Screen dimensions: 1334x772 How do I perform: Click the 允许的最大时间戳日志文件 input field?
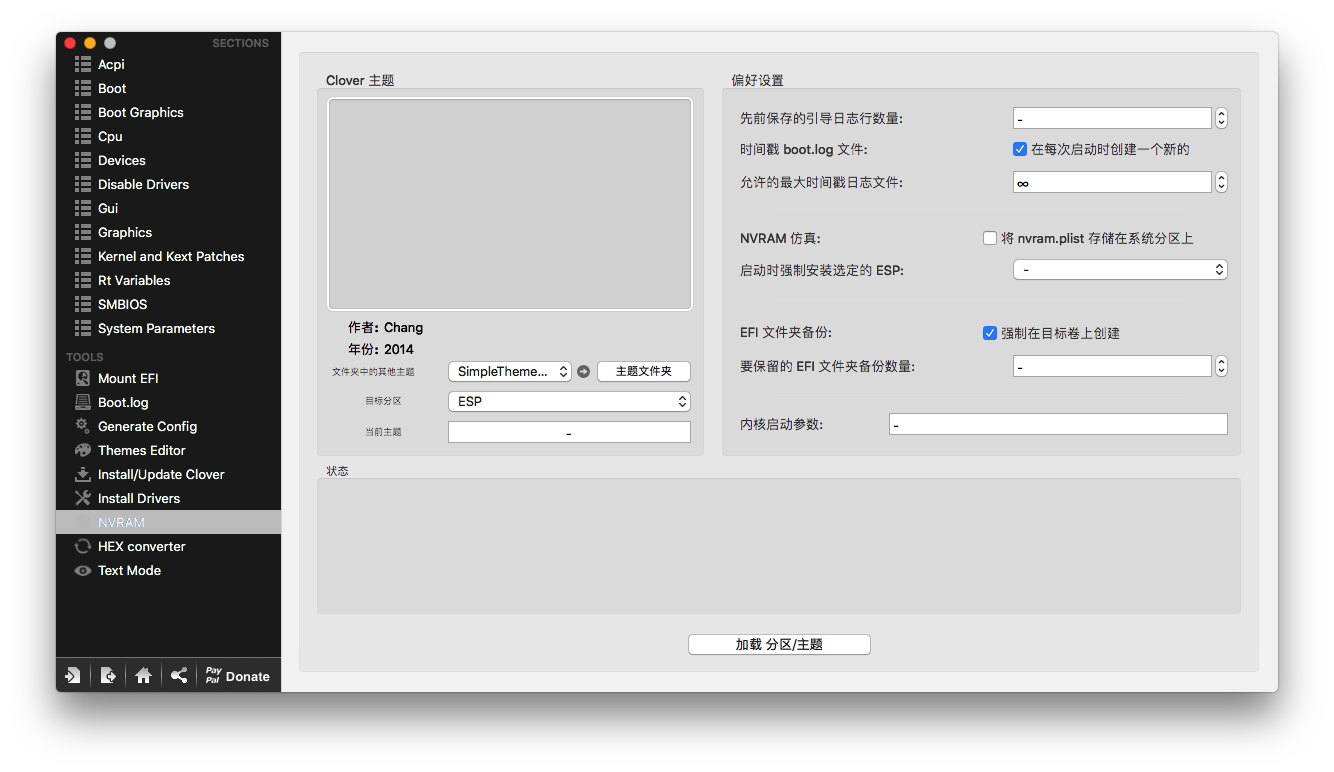(1112, 182)
